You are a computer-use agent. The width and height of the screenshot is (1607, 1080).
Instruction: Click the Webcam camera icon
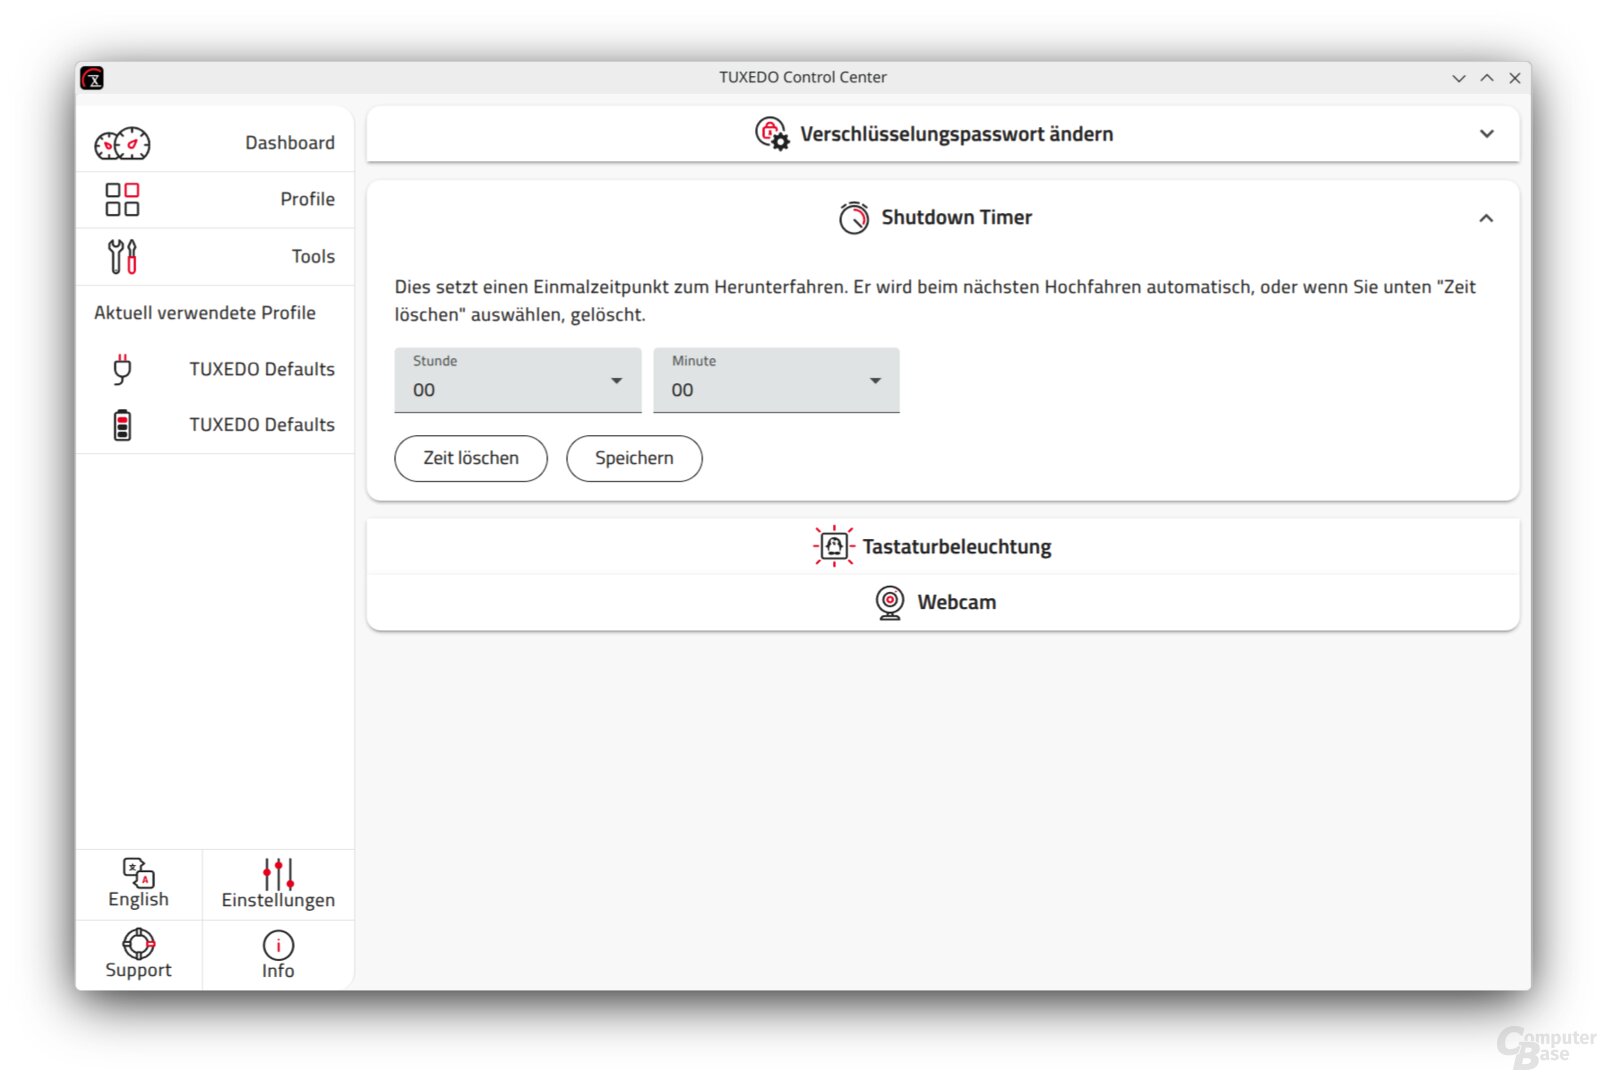click(889, 602)
